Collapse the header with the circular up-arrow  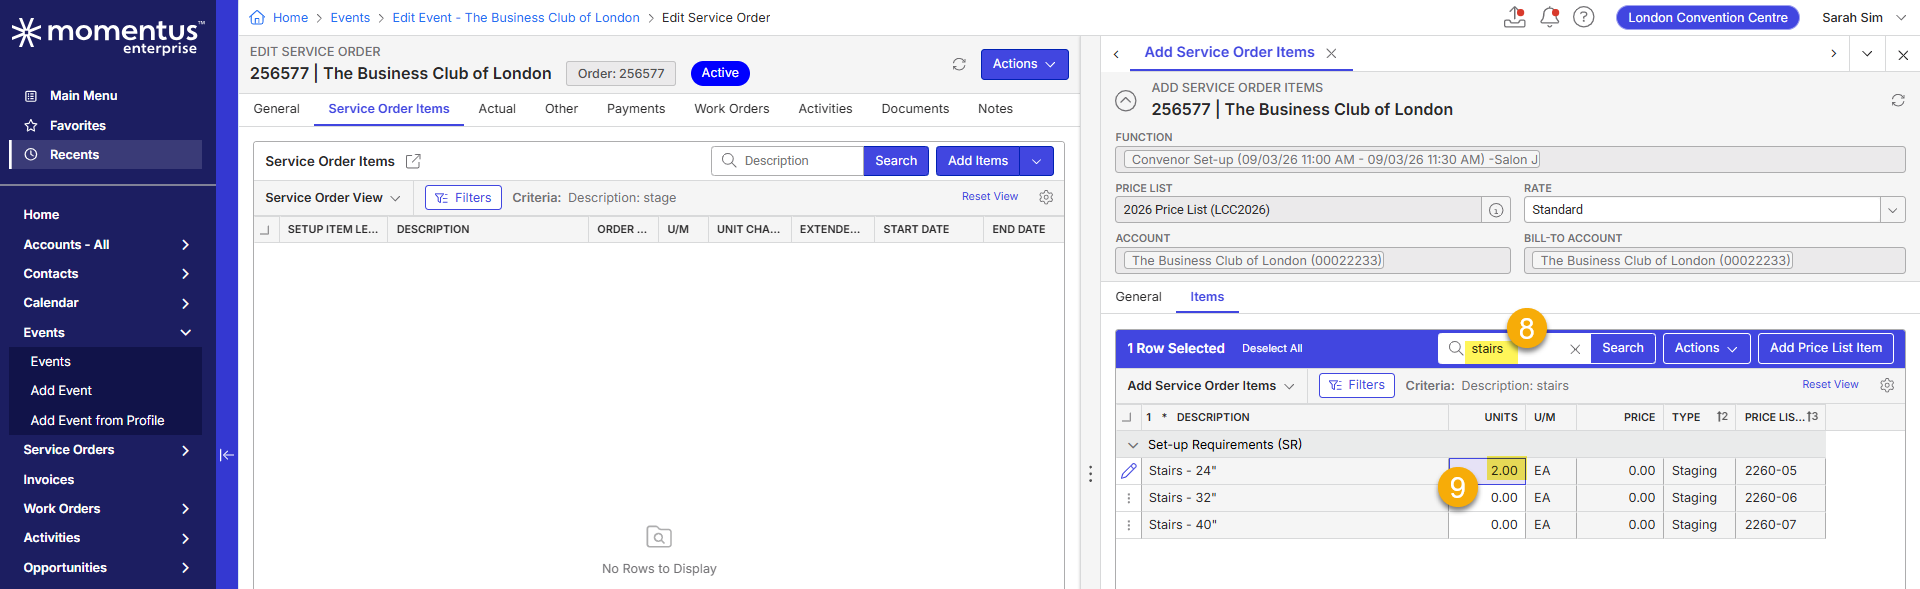pos(1126,100)
